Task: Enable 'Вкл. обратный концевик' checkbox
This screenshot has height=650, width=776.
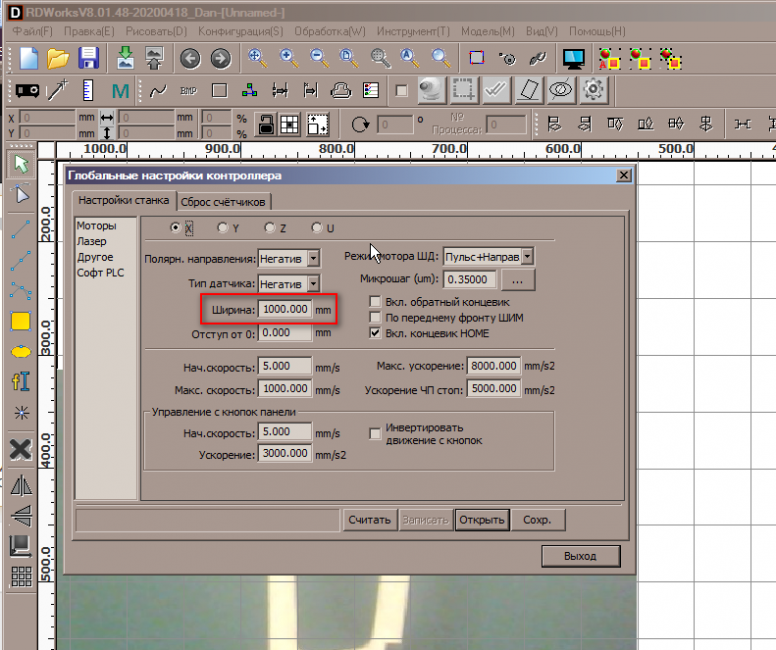Action: [x=376, y=302]
